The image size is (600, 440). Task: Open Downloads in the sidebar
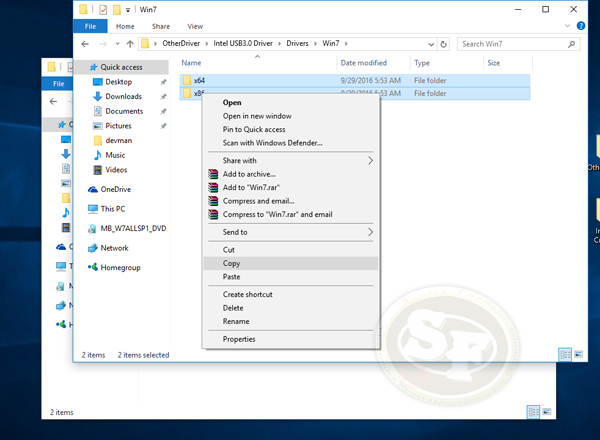[124, 96]
